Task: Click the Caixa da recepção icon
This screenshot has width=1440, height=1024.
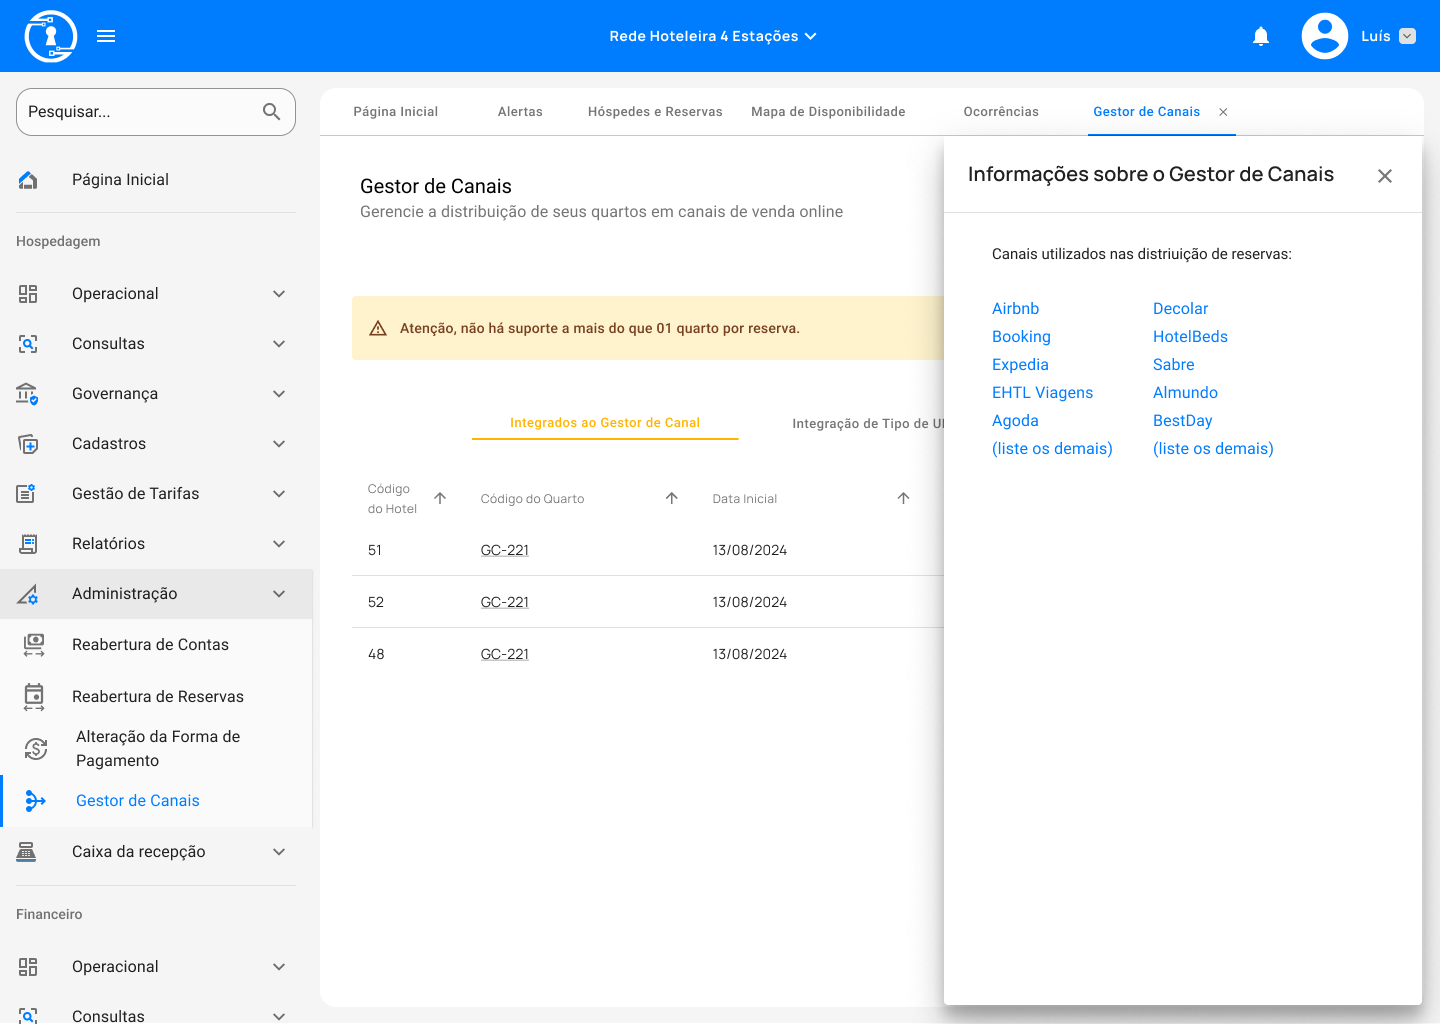Action: click(x=27, y=851)
